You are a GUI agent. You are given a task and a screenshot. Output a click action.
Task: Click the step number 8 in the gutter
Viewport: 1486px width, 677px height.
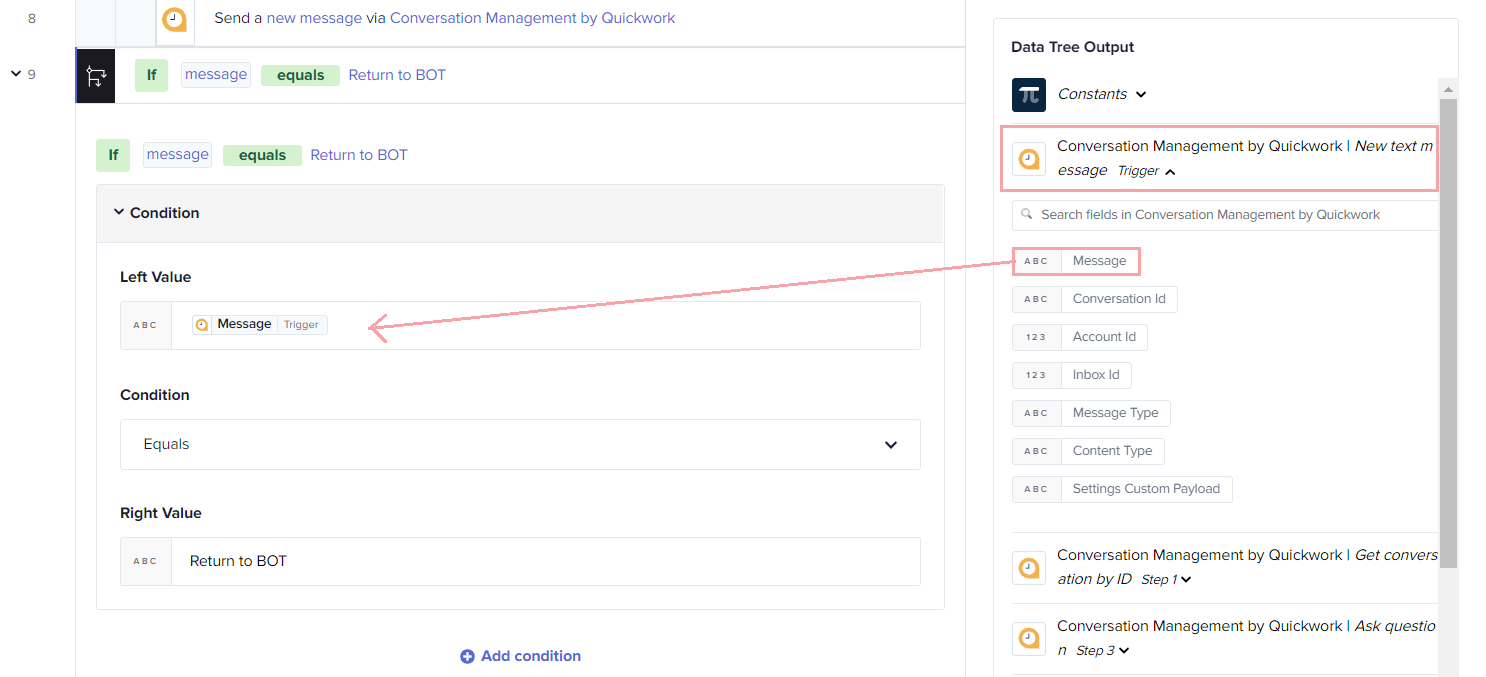31,18
